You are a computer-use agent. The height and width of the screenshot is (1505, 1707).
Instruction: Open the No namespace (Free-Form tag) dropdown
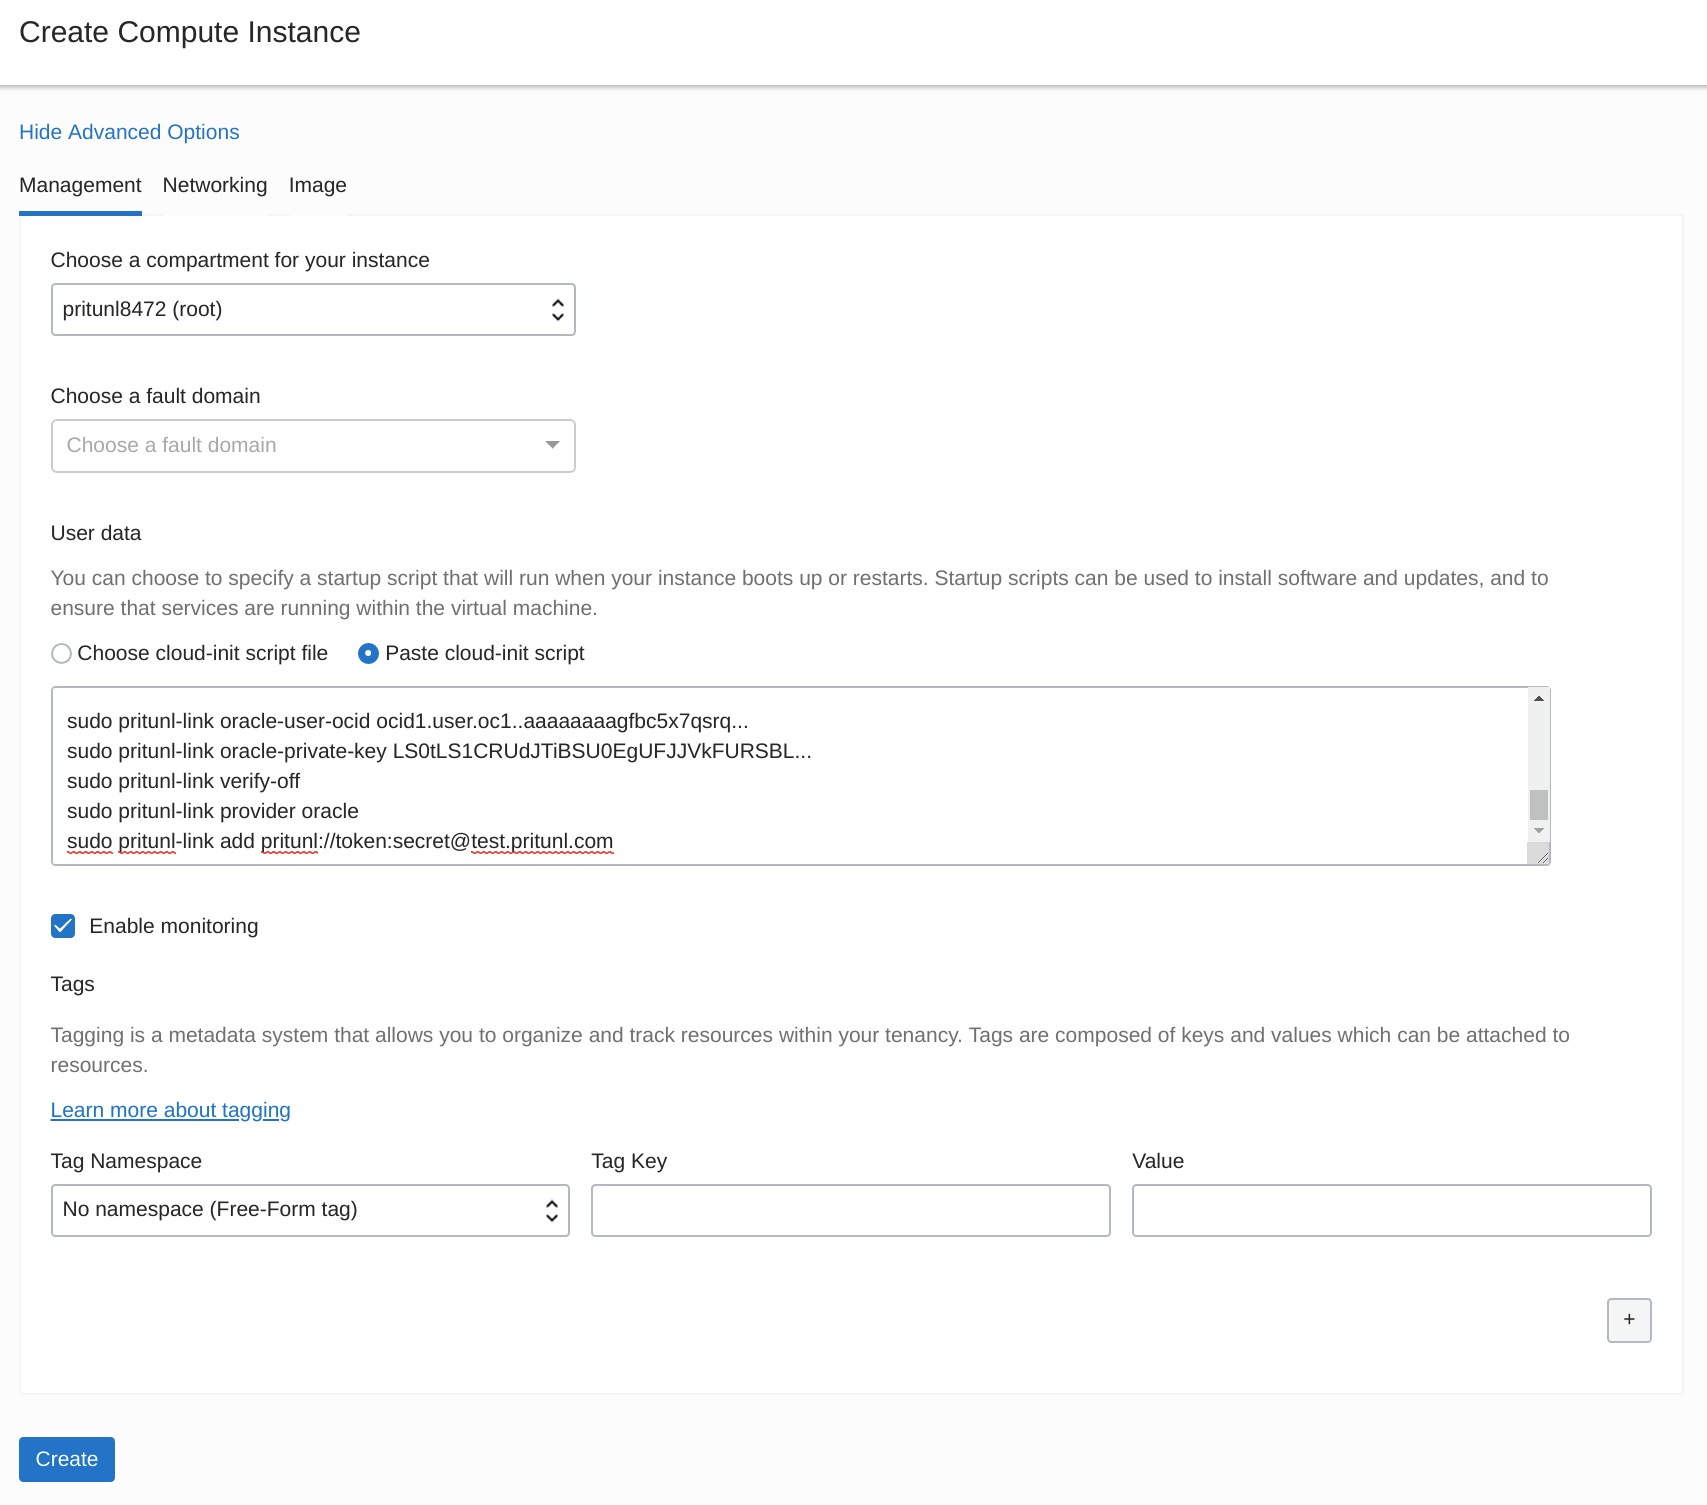pos(310,1211)
